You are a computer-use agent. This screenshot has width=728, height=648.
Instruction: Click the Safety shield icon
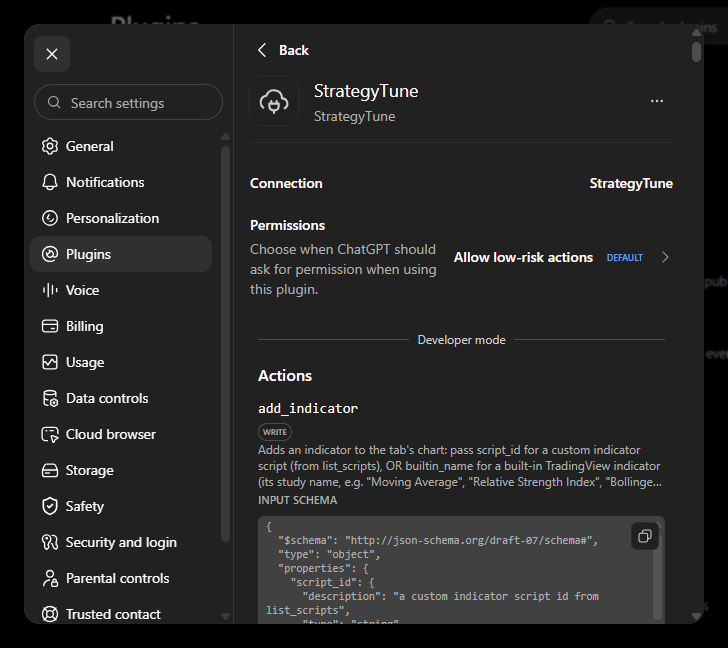point(50,506)
